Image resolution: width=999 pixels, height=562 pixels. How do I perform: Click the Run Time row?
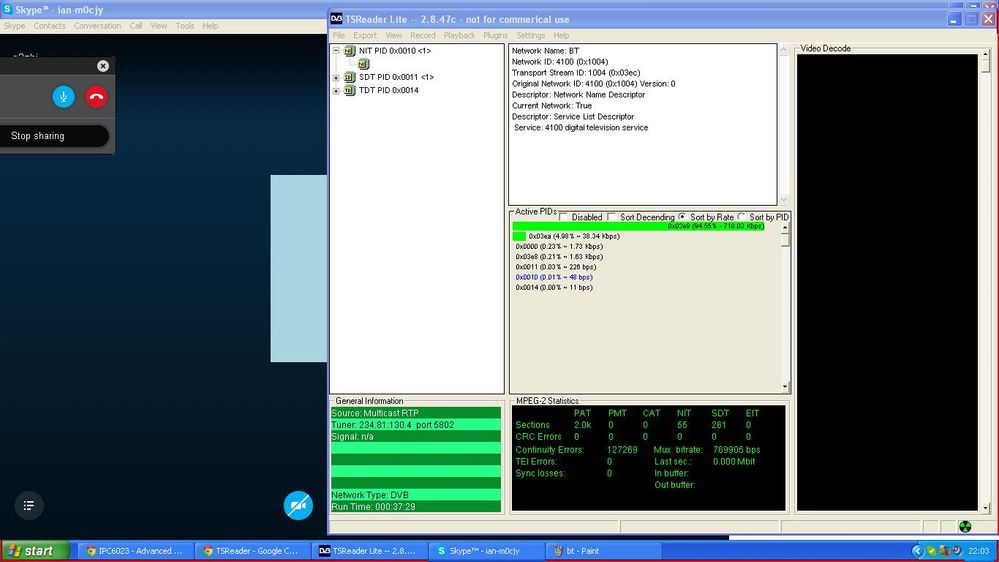click(x=415, y=507)
